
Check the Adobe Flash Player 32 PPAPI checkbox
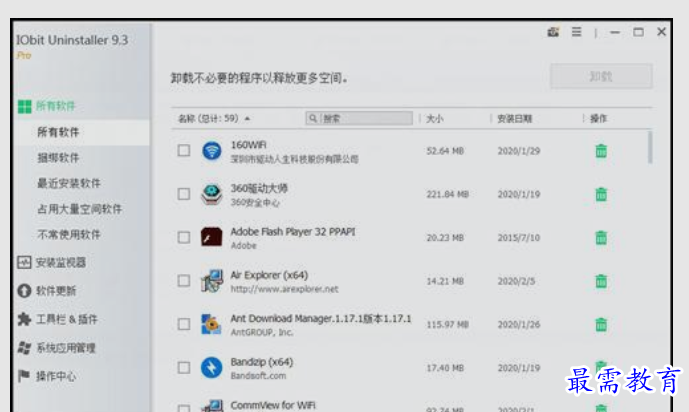(x=184, y=237)
